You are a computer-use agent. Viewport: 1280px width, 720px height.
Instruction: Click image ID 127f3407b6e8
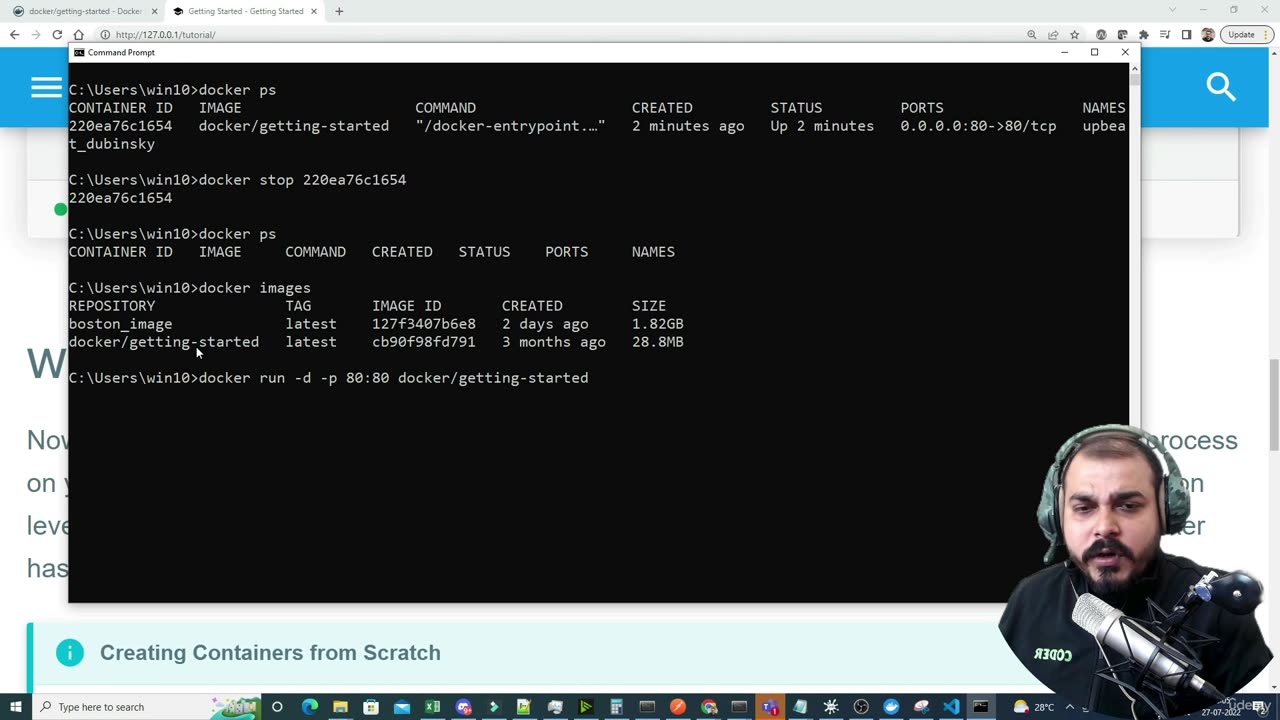[424, 324]
